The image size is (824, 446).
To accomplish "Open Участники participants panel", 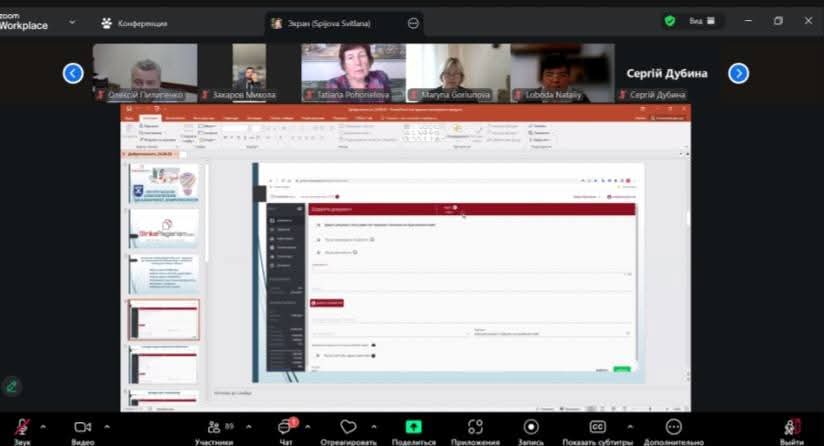I will pos(214,427).
